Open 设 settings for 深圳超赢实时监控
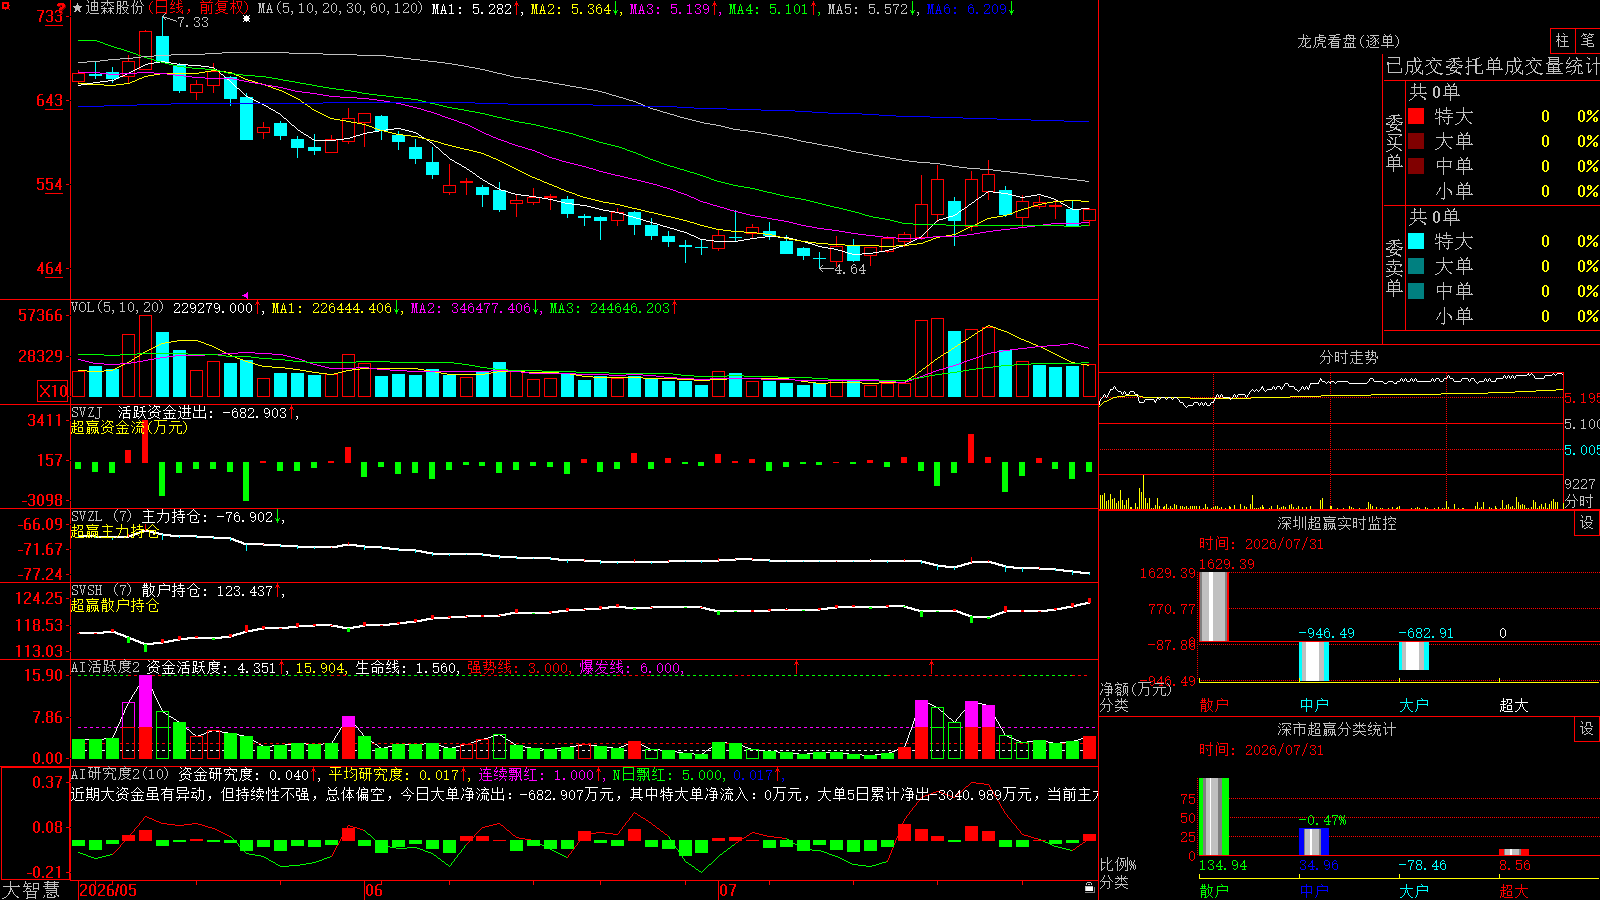Screen dimensions: 1600x900 (1587, 523)
